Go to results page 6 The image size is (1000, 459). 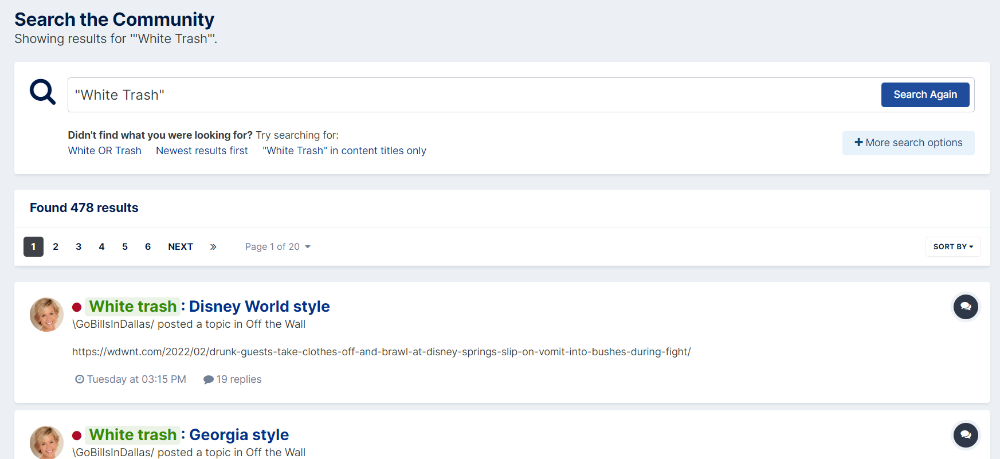(x=147, y=247)
